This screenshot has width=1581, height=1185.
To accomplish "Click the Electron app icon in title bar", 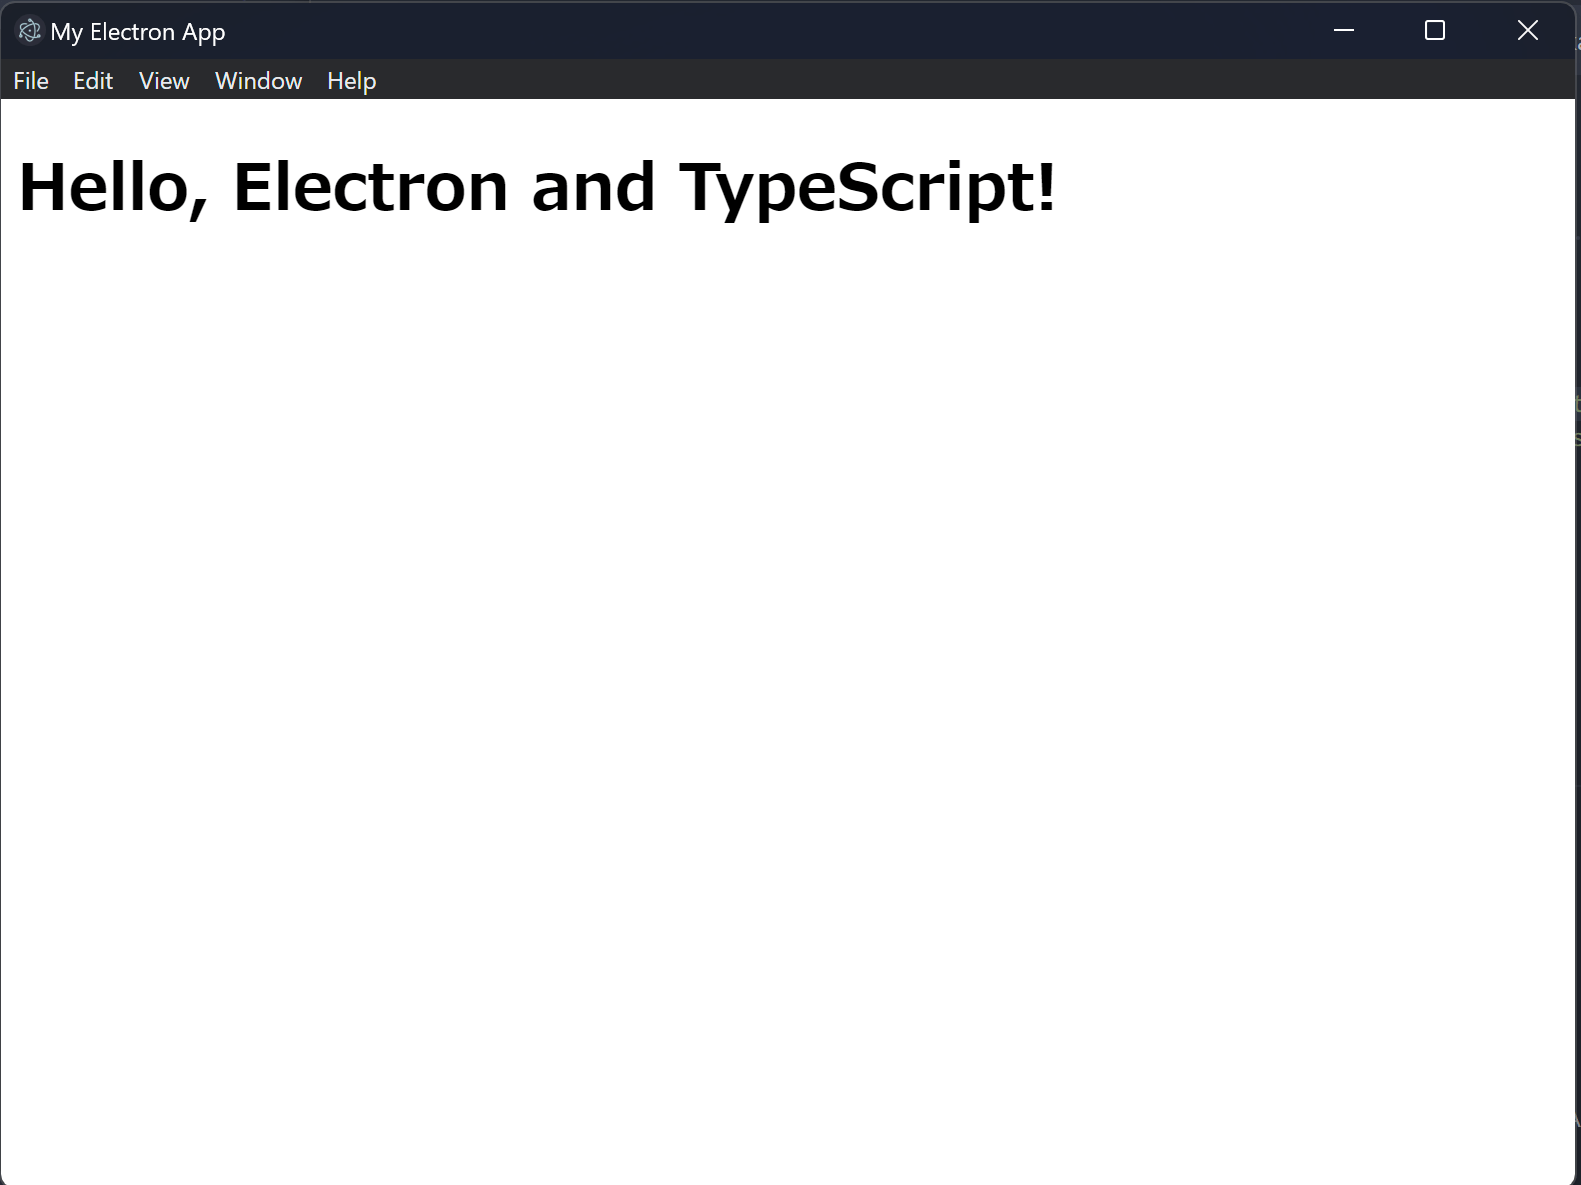I will click(x=30, y=32).
